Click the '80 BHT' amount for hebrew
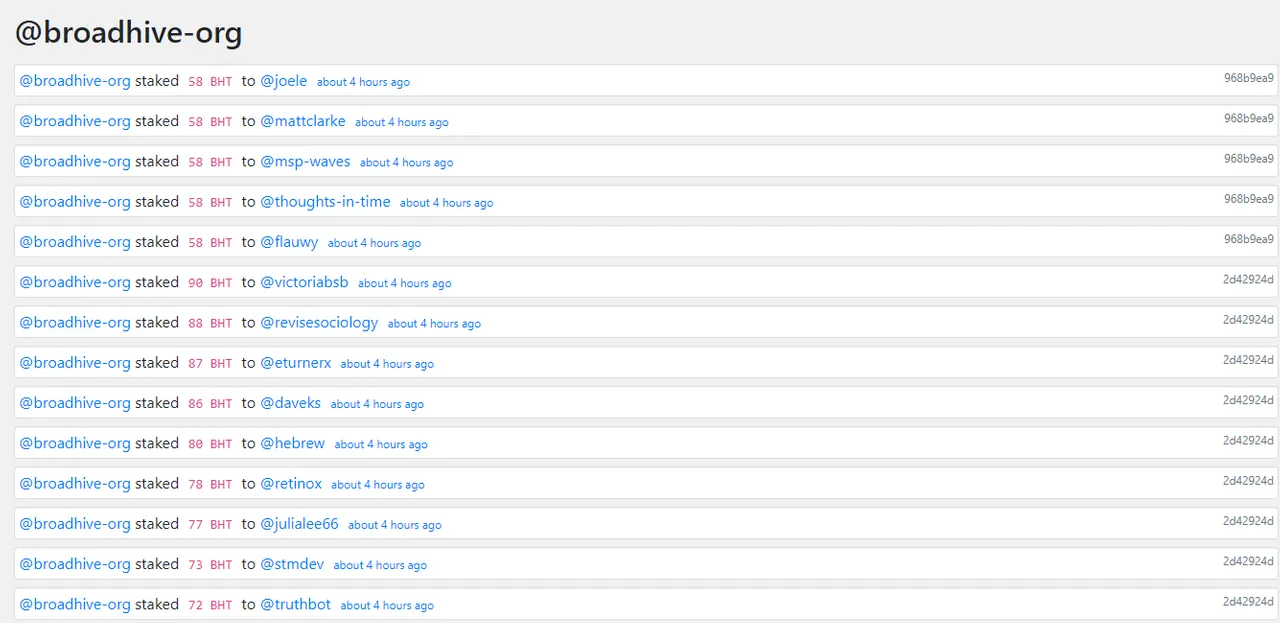 click(210, 444)
